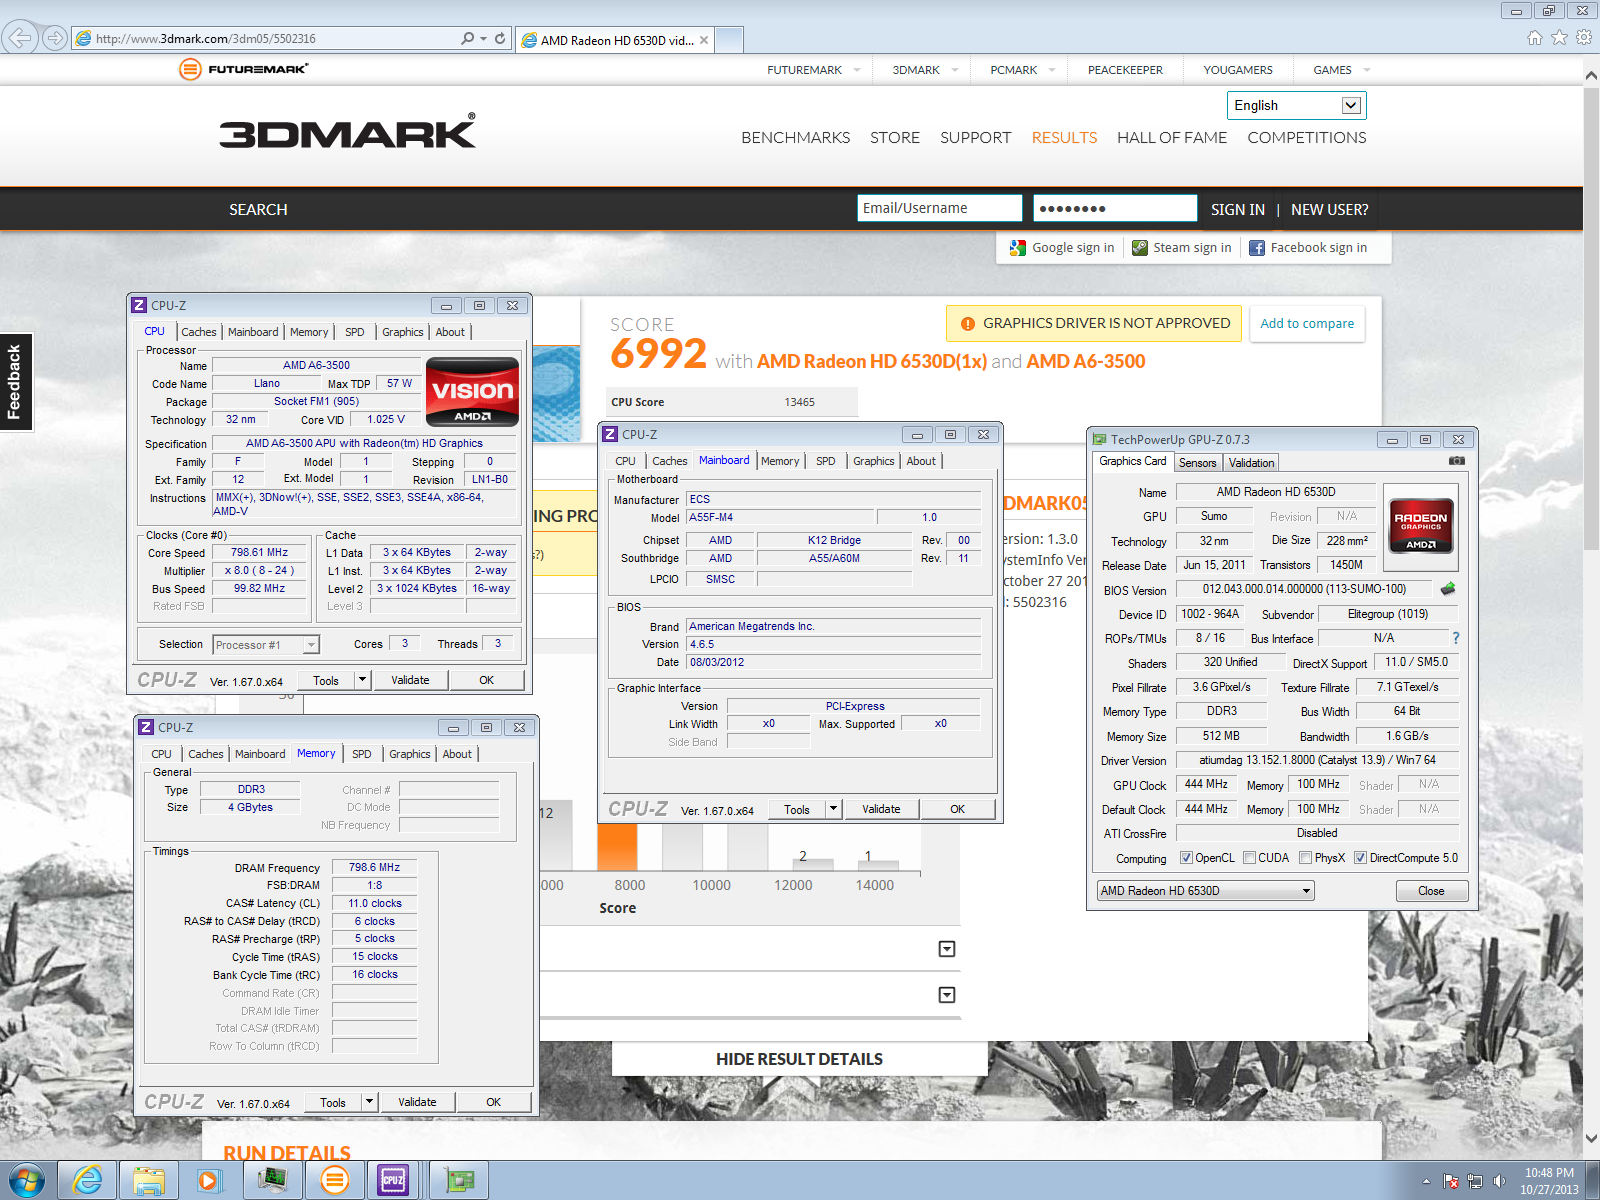Open the SPD tab in CPU-Z Memory window
Image resolution: width=1600 pixels, height=1200 pixels.
[361, 754]
